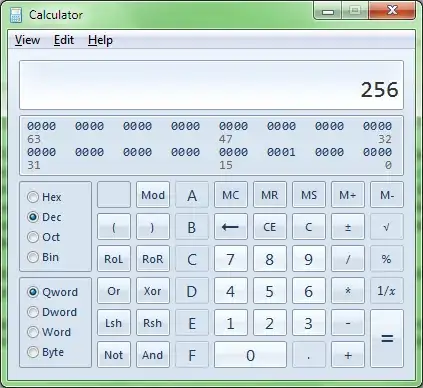Clear all with the C button beside CE
Image resolution: width=423 pixels, height=388 pixels.
(309, 227)
